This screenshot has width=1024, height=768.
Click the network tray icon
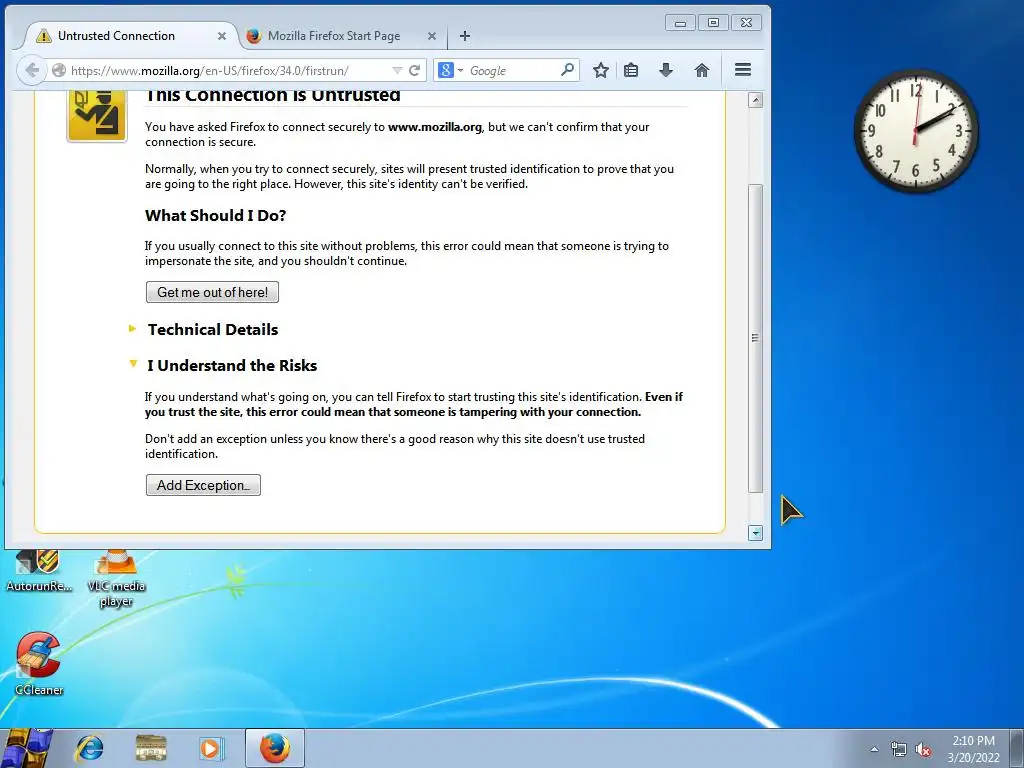point(899,749)
